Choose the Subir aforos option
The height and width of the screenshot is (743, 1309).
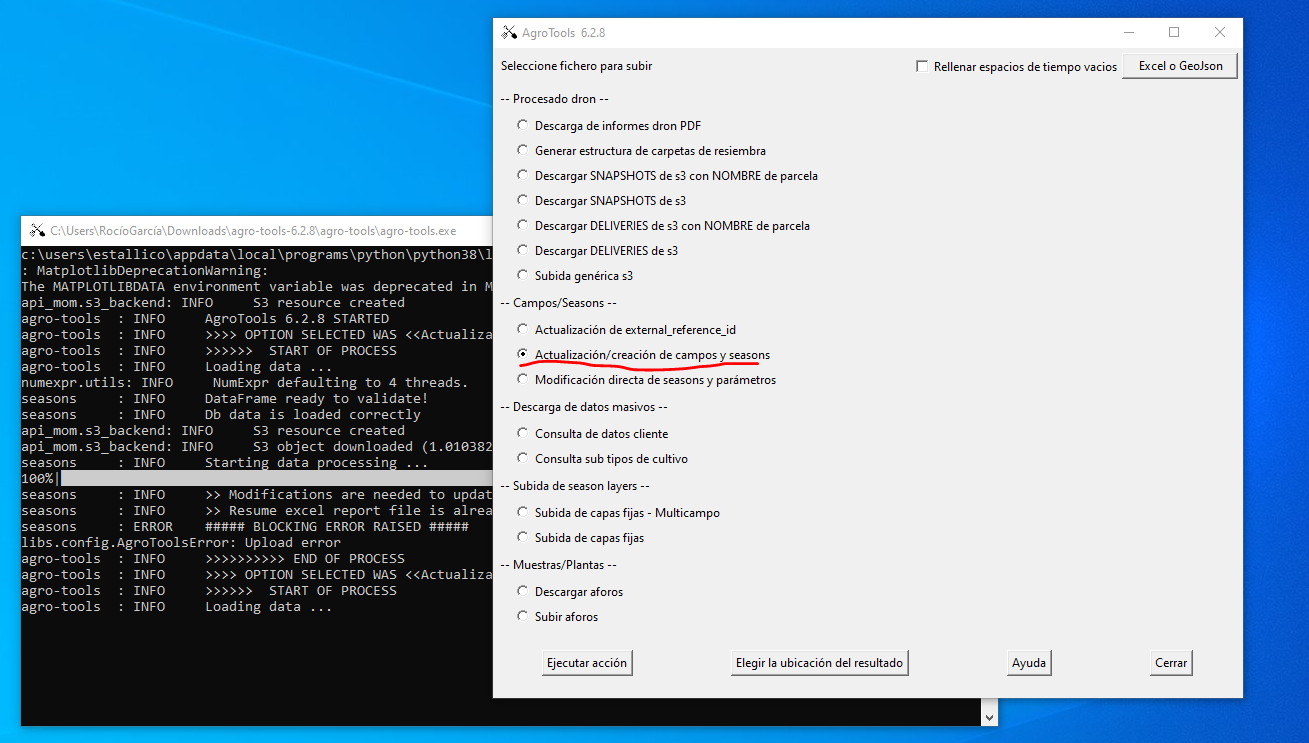point(522,616)
